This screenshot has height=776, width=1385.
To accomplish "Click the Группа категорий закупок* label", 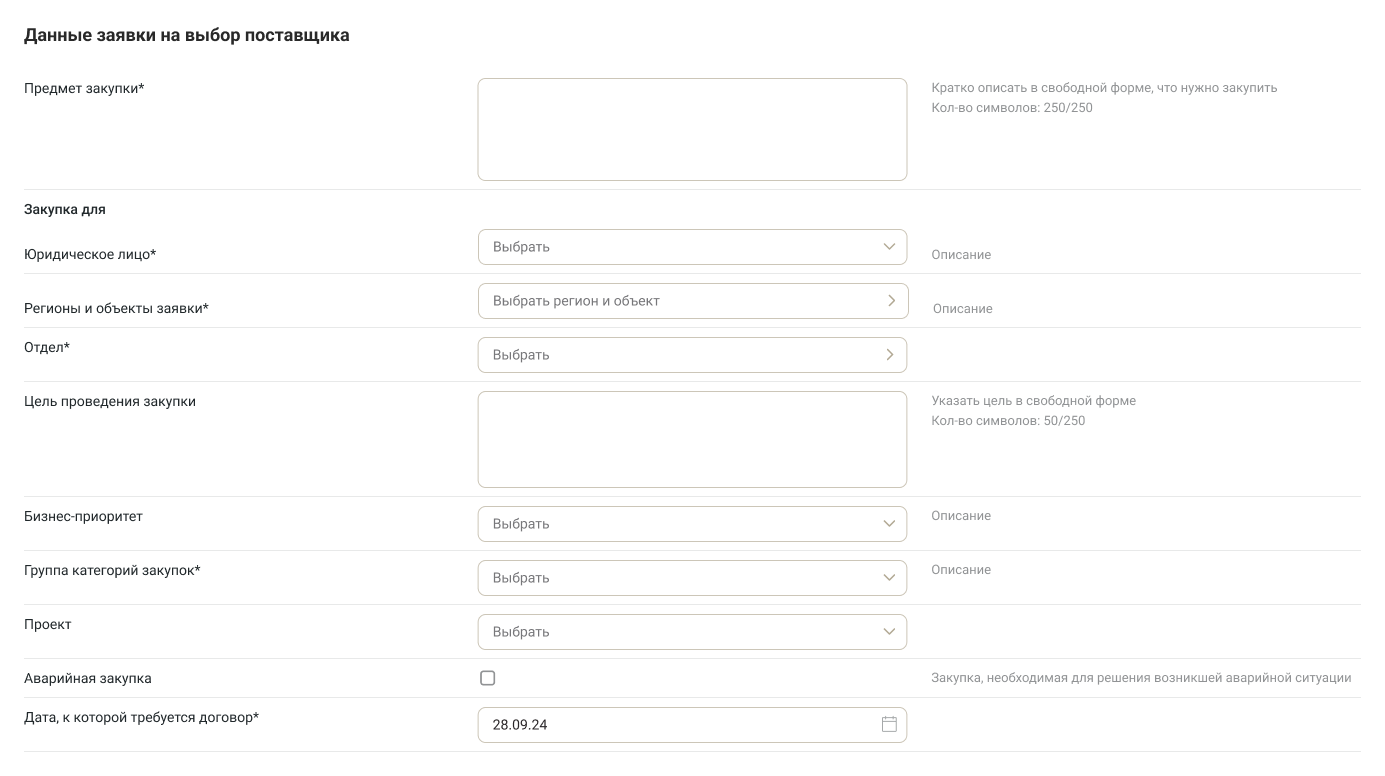I will [x=112, y=570].
